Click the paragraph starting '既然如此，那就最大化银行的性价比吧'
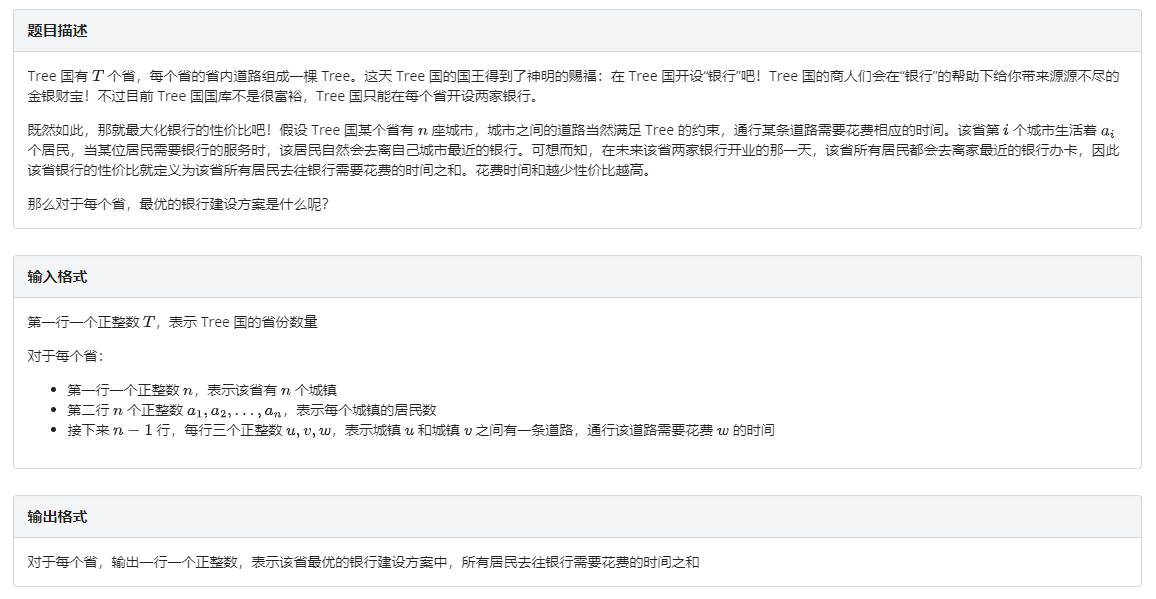 [574, 150]
